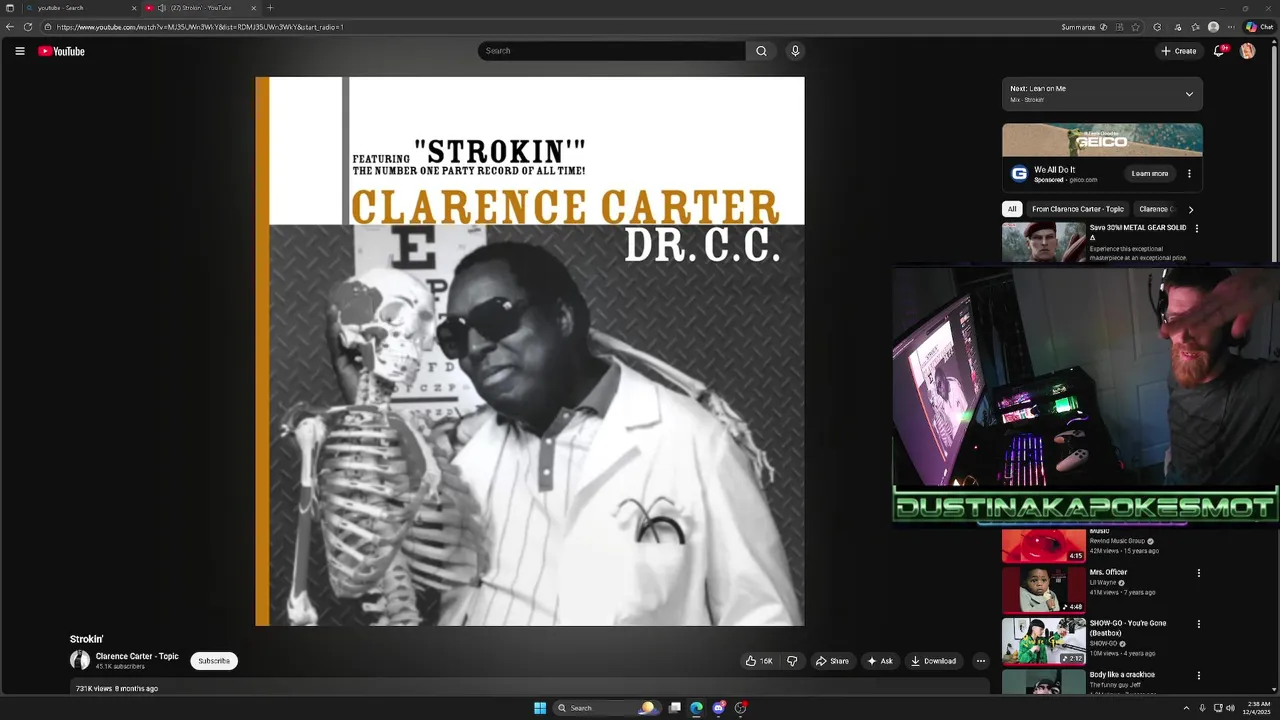Open Microsoft Edge from the taskbar

(696, 708)
